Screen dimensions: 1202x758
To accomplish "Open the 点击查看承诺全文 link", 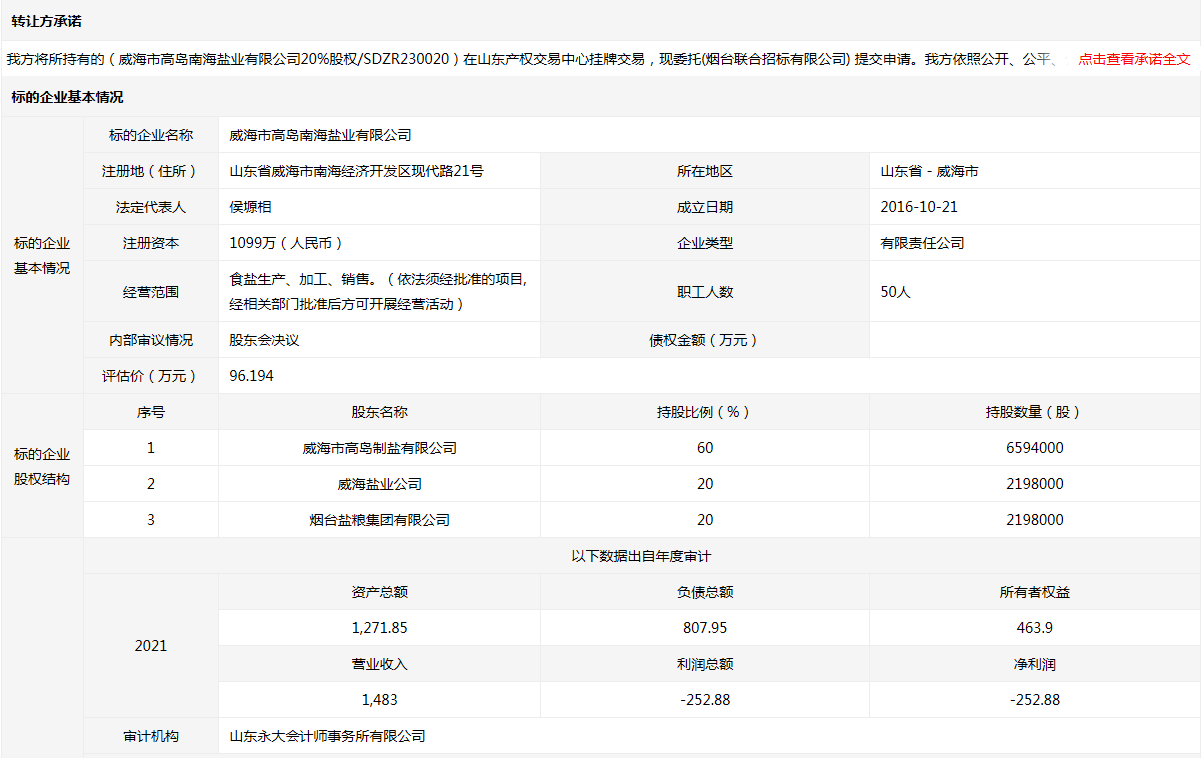I will 1134,59.
